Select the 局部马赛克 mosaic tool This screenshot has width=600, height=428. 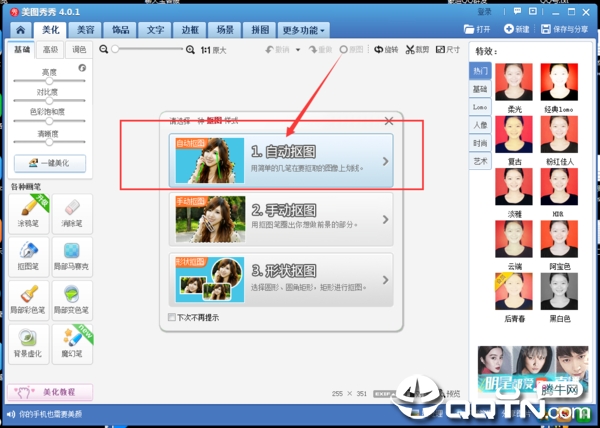pos(72,257)
